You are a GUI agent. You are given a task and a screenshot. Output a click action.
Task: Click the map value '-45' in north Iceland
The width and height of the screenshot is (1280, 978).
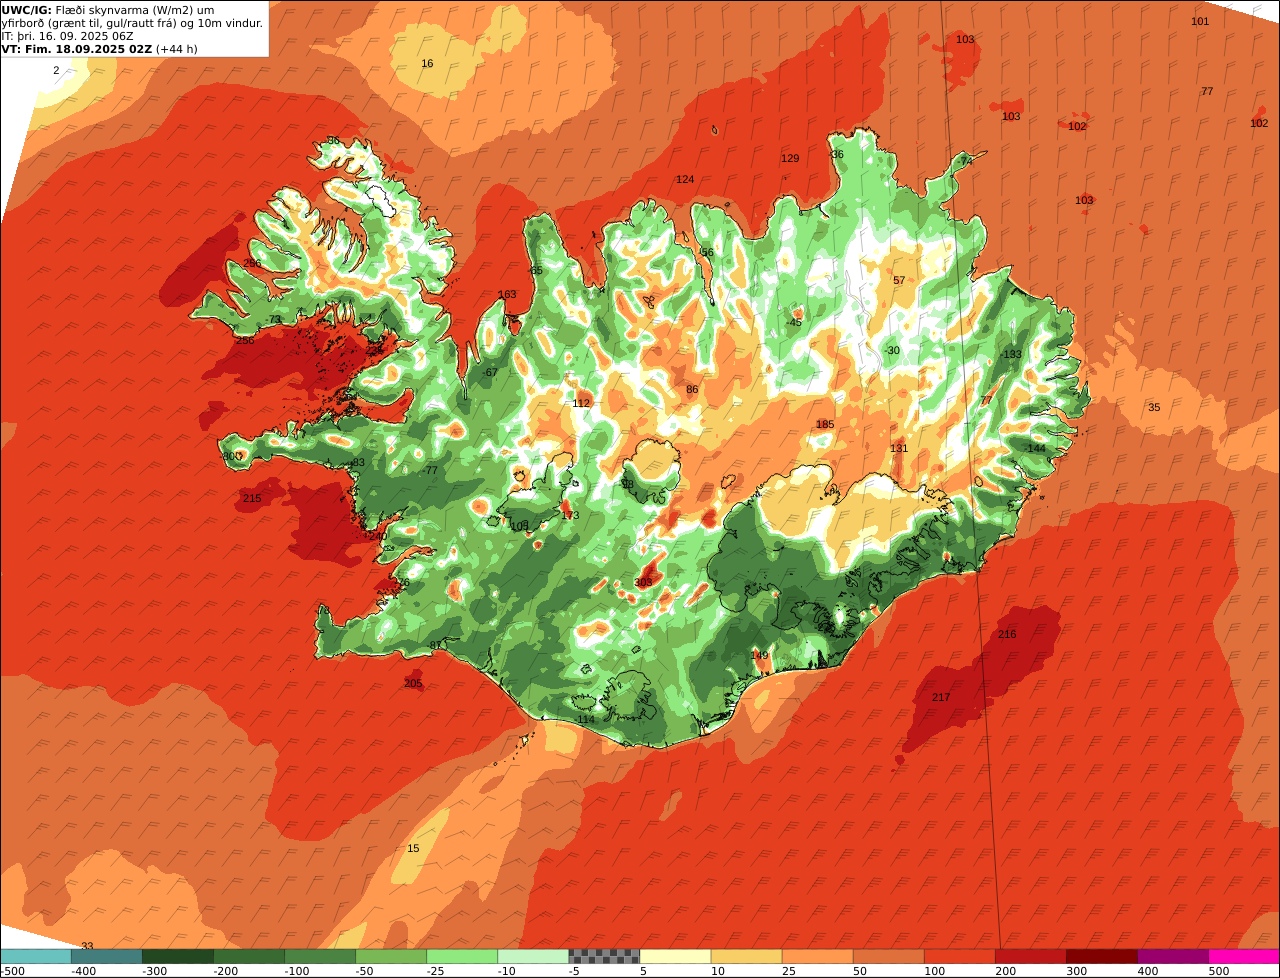794,323
